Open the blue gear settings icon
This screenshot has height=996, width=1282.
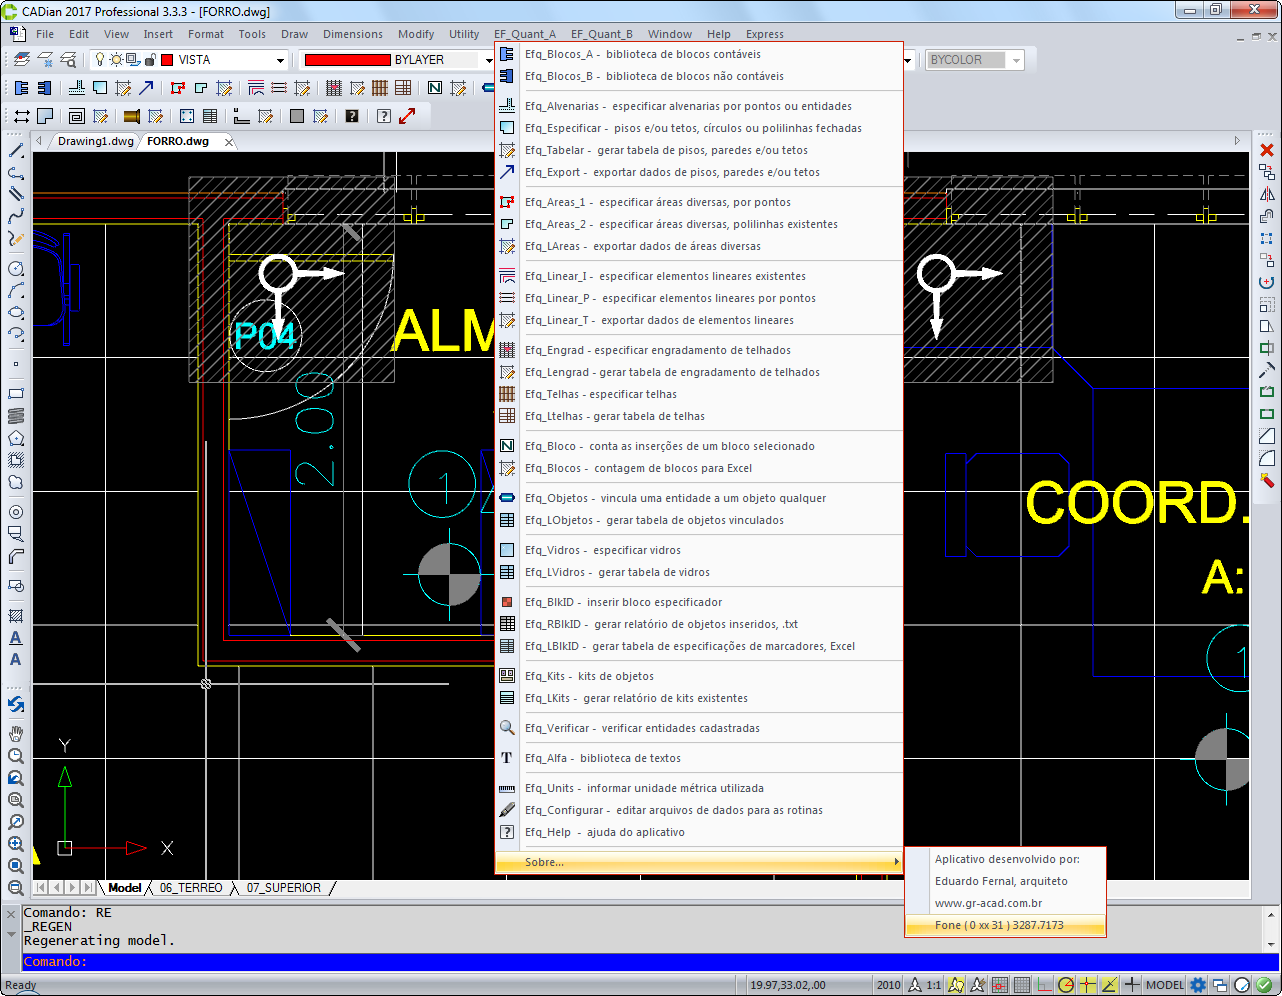[1197, 985]
